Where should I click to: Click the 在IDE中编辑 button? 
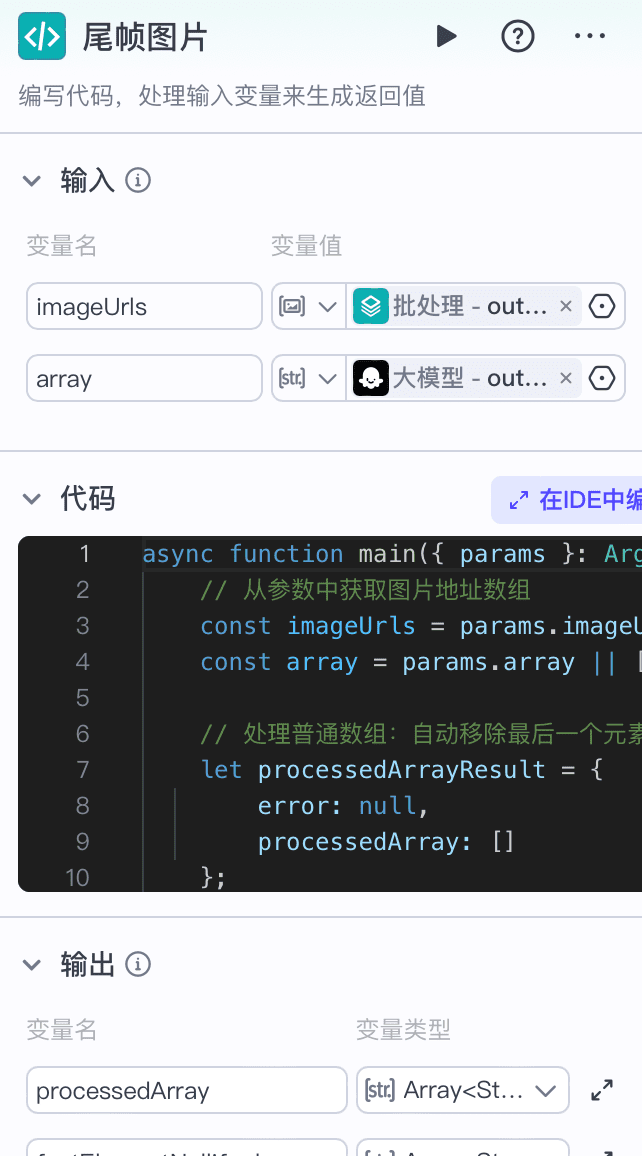click(x=567, y=500)
